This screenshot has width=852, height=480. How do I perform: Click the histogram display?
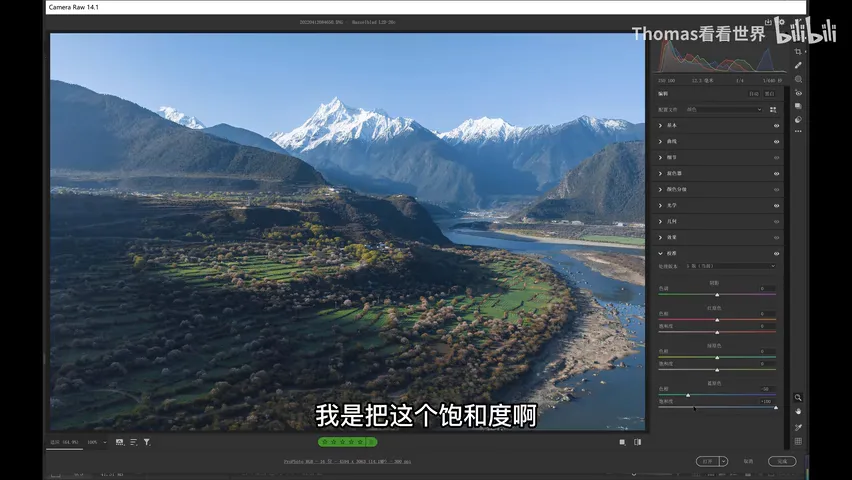pyautogui.click(x=719, y=57)
